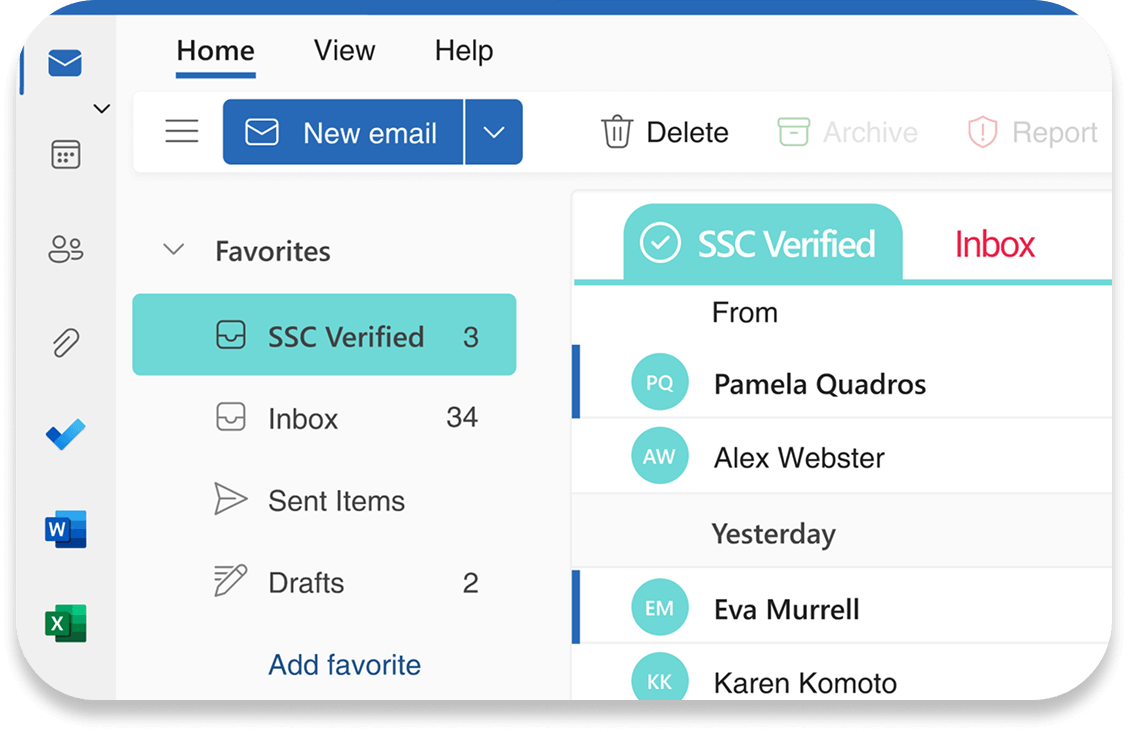Open Microsoft To Do from the sidebar

63,435
